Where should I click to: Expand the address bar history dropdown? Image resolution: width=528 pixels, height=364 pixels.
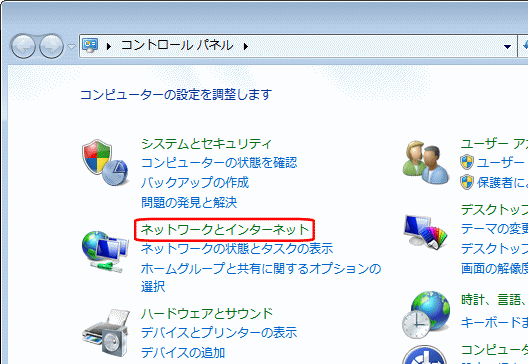[x=507, y=46]
